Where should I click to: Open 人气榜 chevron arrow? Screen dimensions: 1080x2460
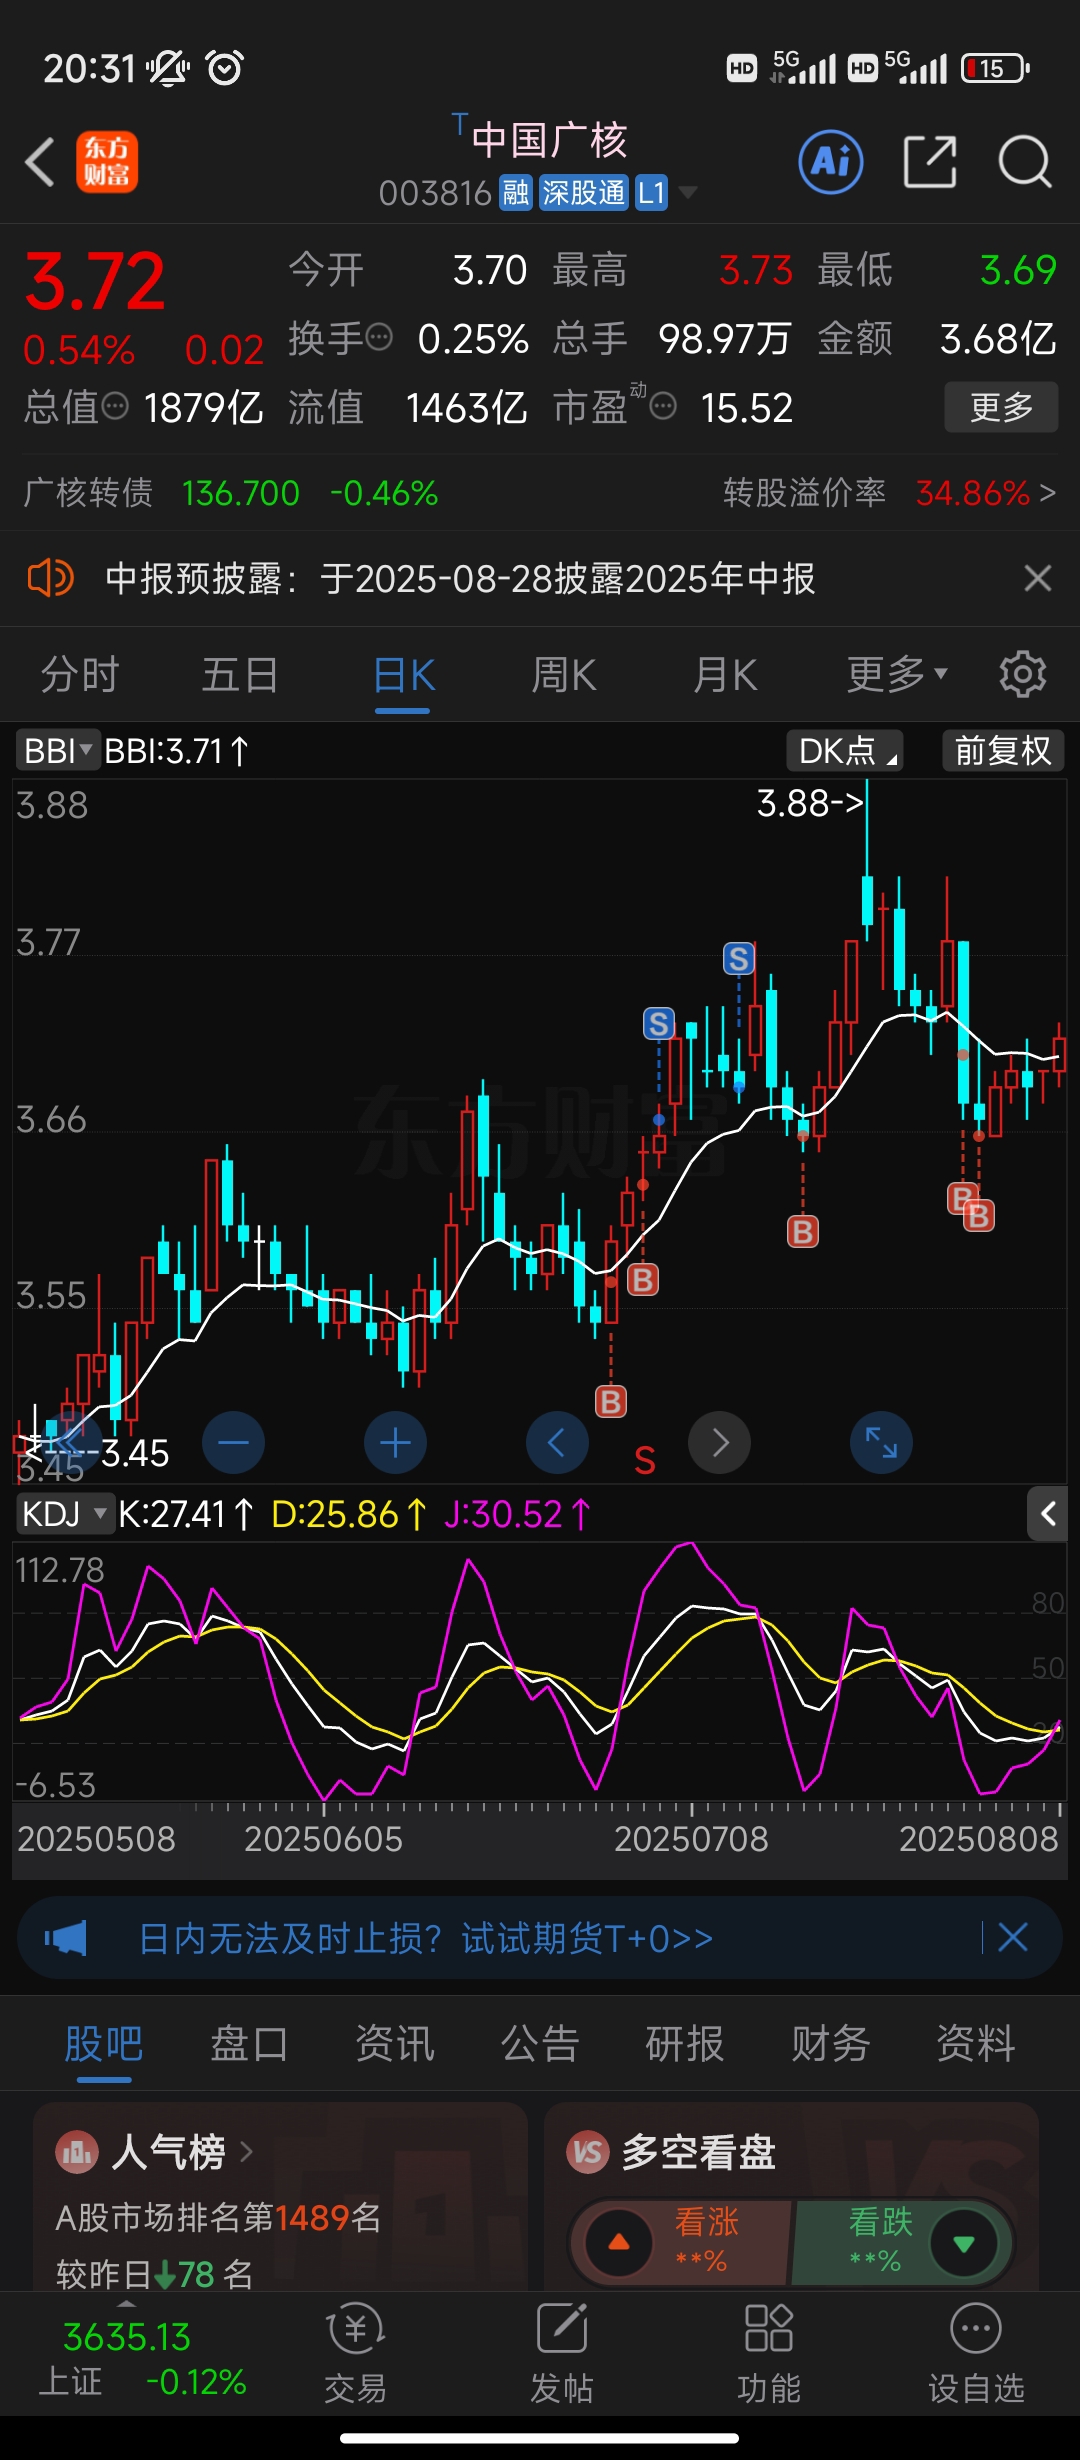tap(246, 2151)
